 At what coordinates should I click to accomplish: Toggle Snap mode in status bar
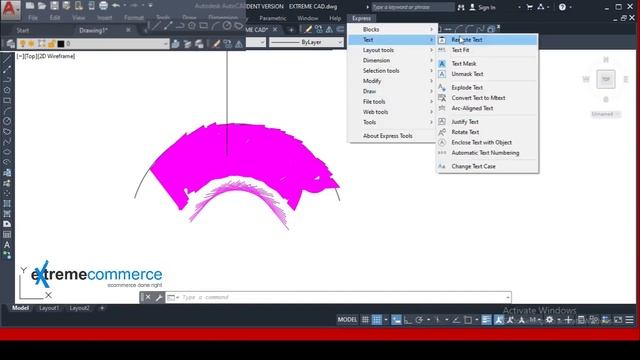pyautogui.click(x=377, y=320)
